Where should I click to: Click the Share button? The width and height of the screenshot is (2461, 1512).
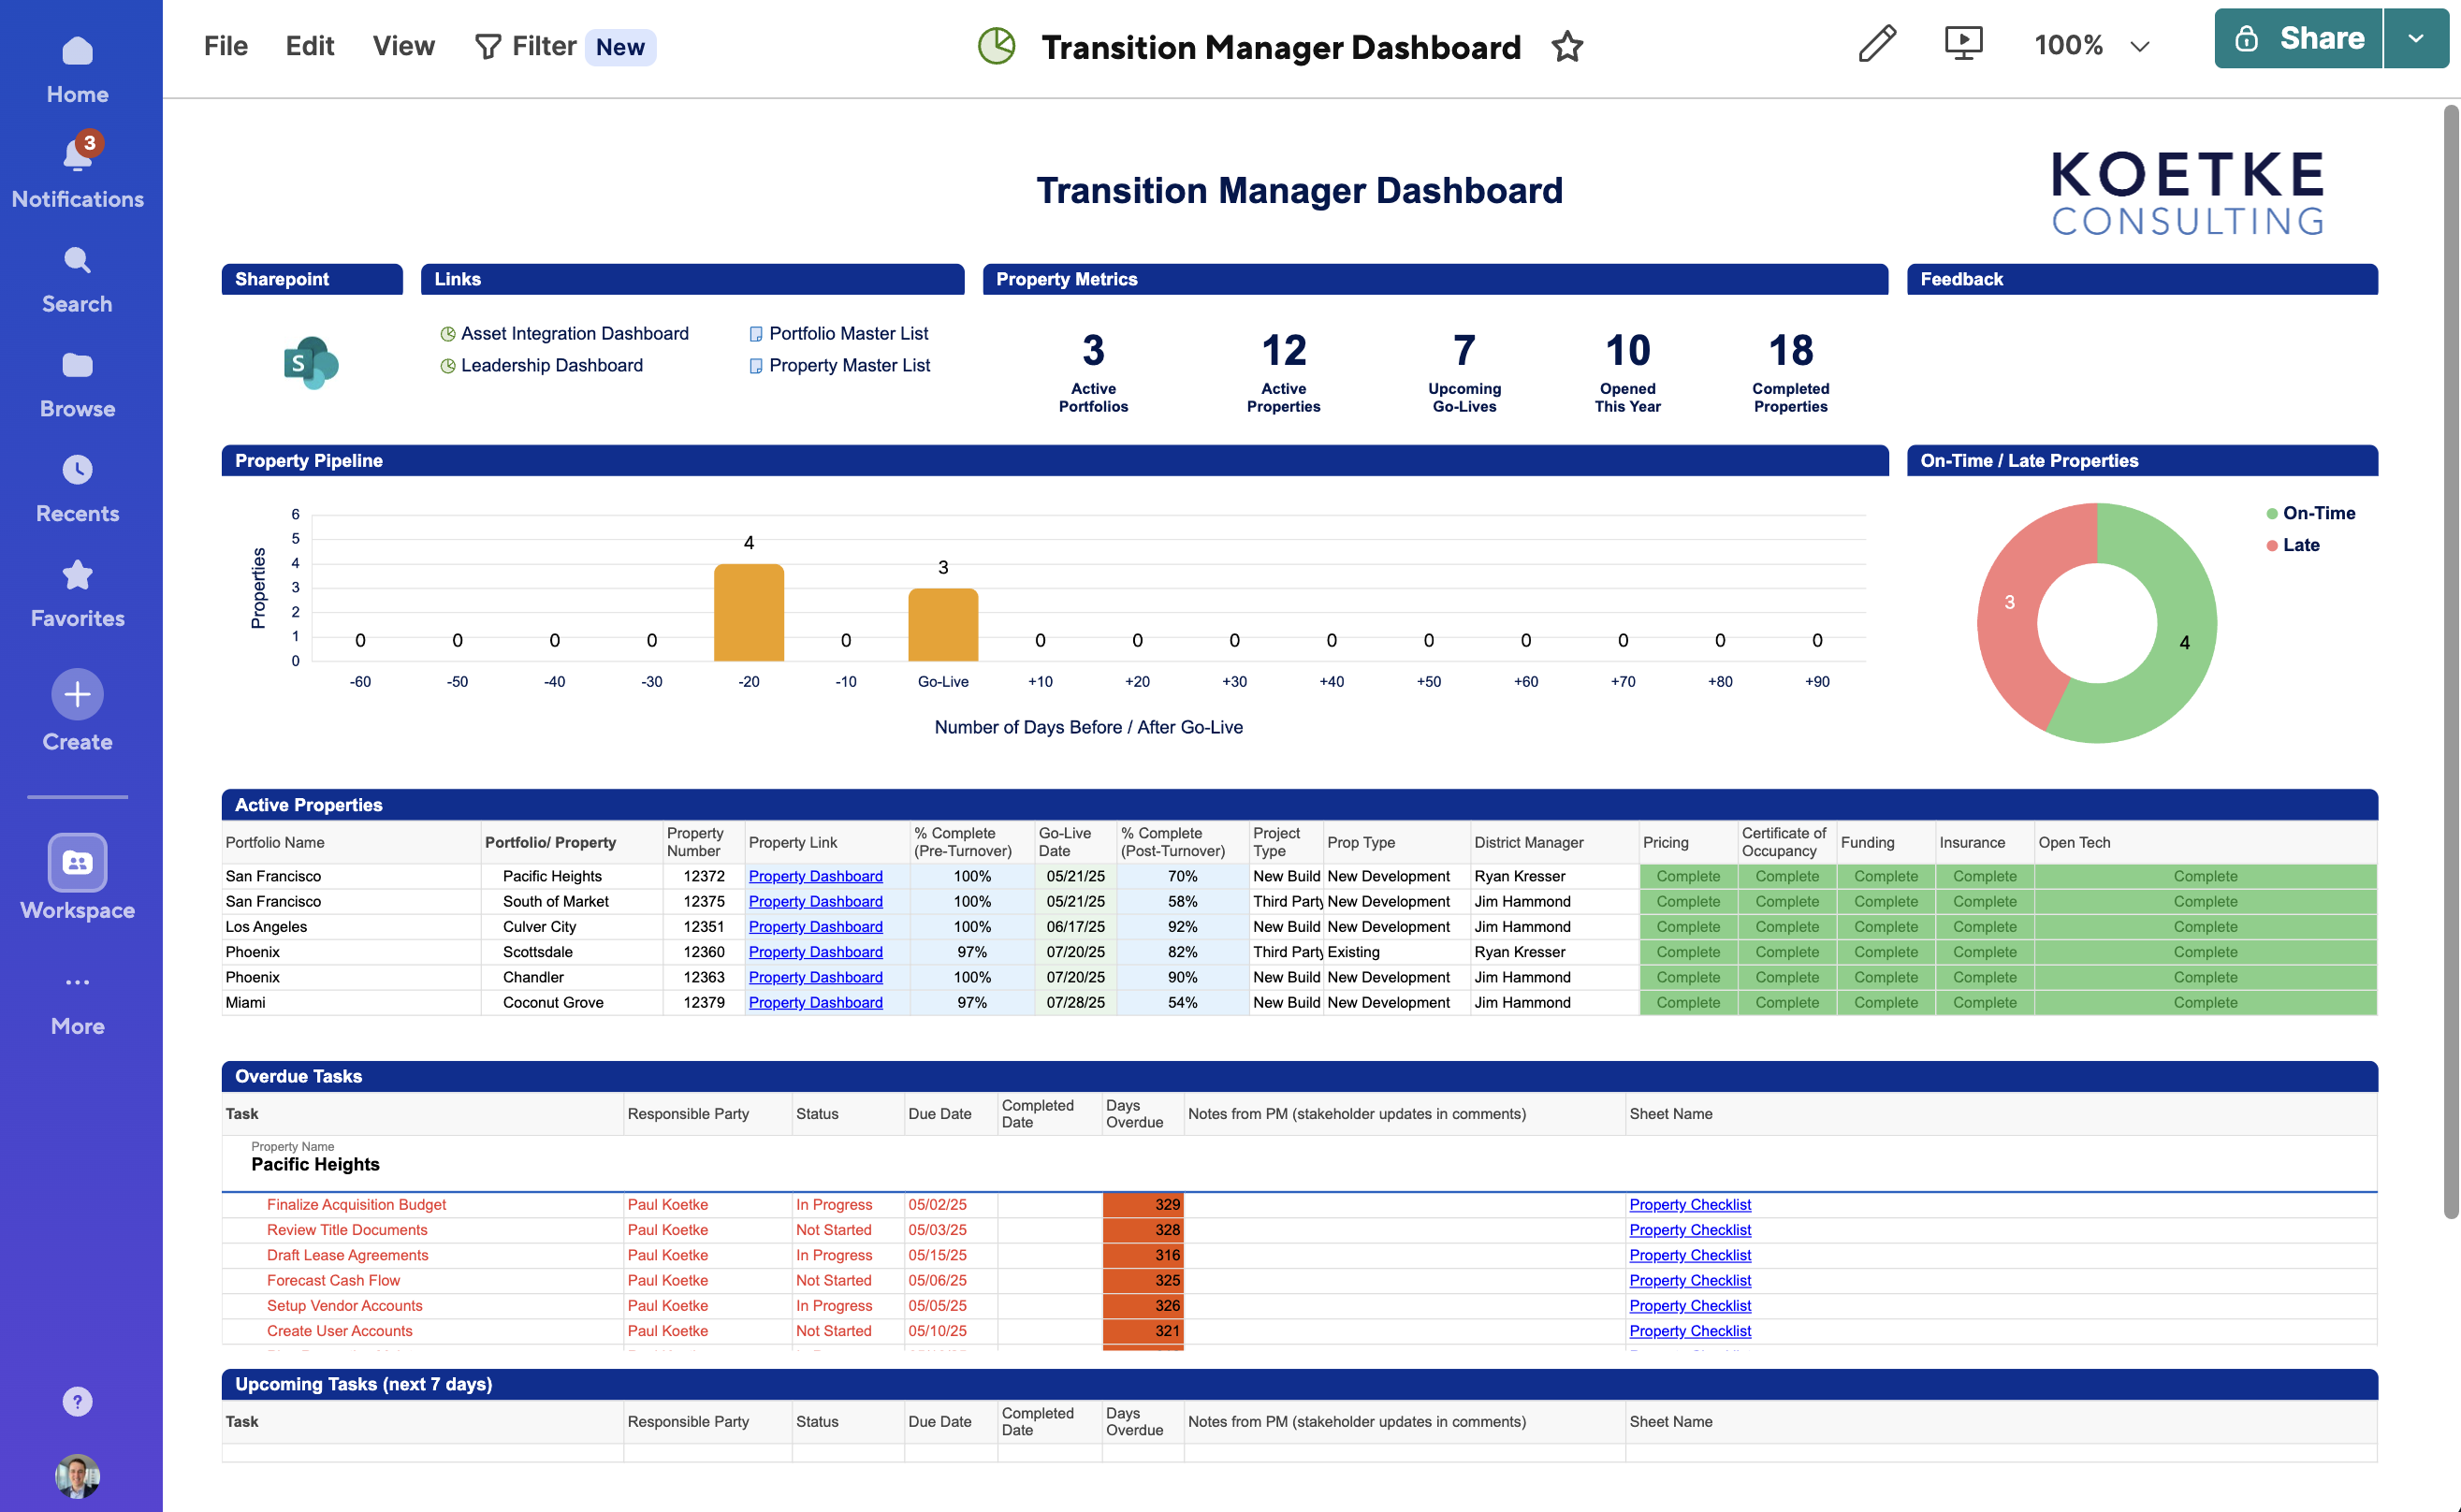click(x=2298, y=39)
